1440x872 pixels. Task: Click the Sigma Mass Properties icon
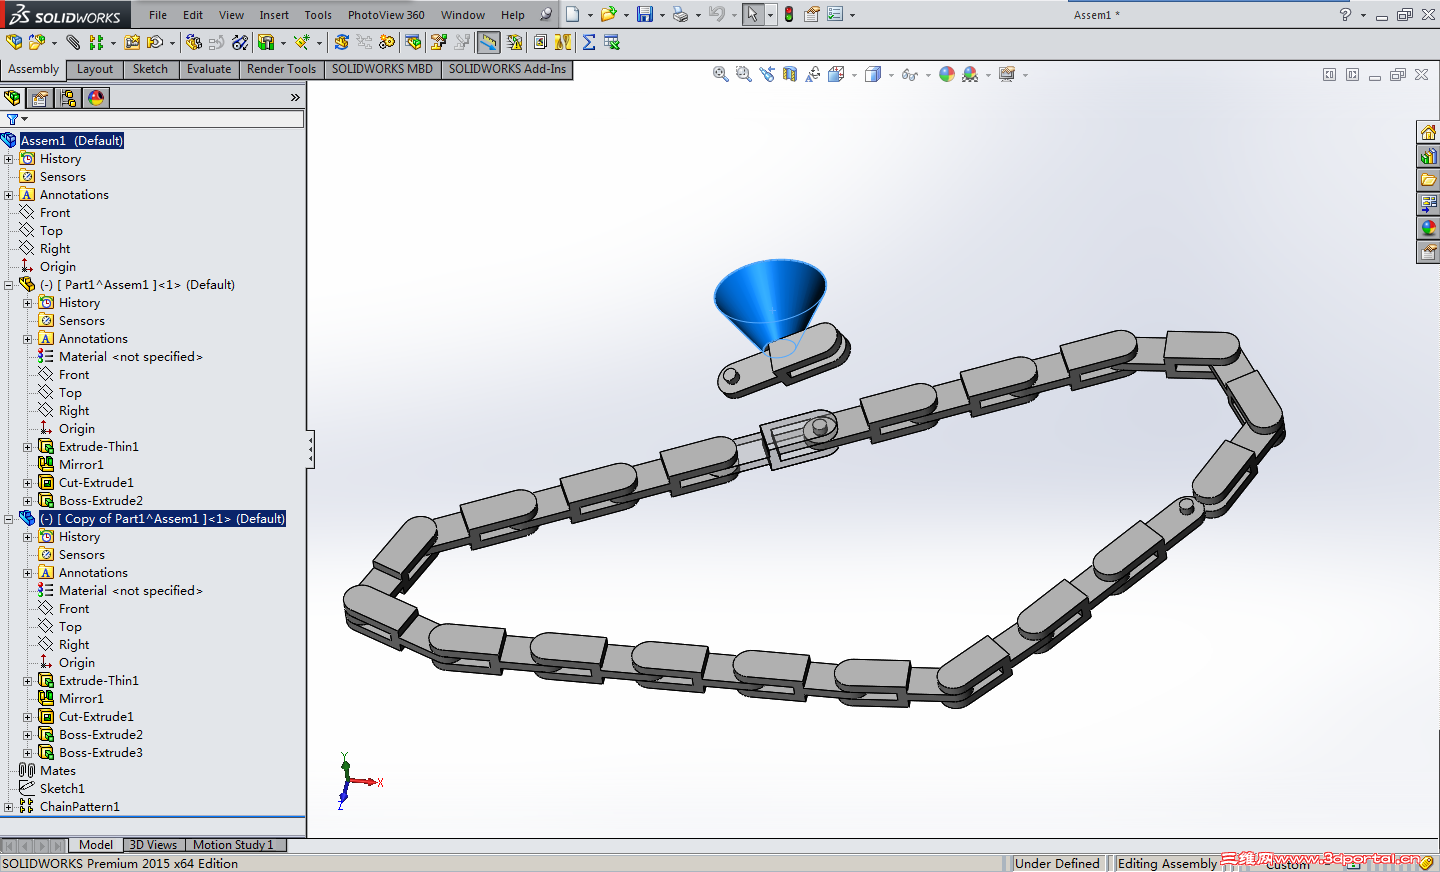pyautogui.click(x=589, y=42)
